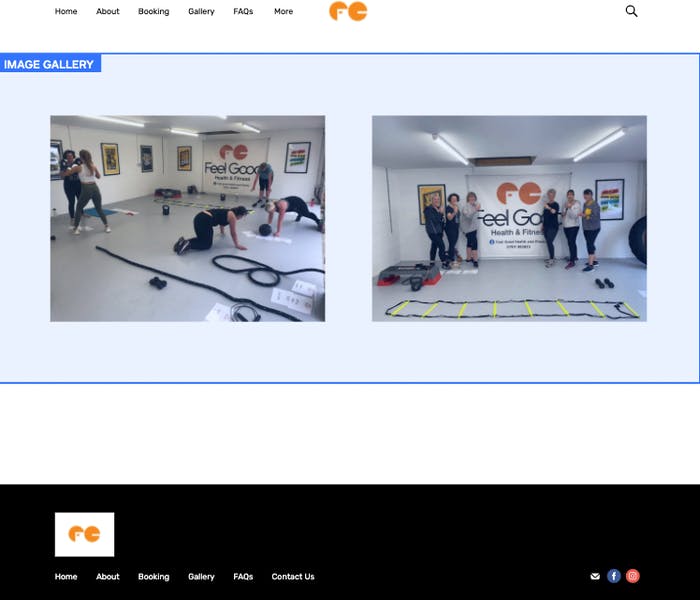Screen dimensions: 700x600
Task: Open FAQs in top navigation
Action: (243, 12)
